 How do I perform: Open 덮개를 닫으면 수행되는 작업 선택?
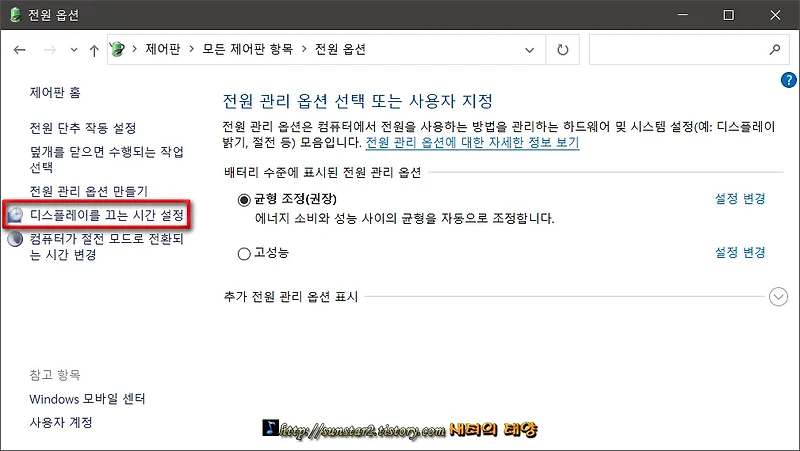coord(106,159)
